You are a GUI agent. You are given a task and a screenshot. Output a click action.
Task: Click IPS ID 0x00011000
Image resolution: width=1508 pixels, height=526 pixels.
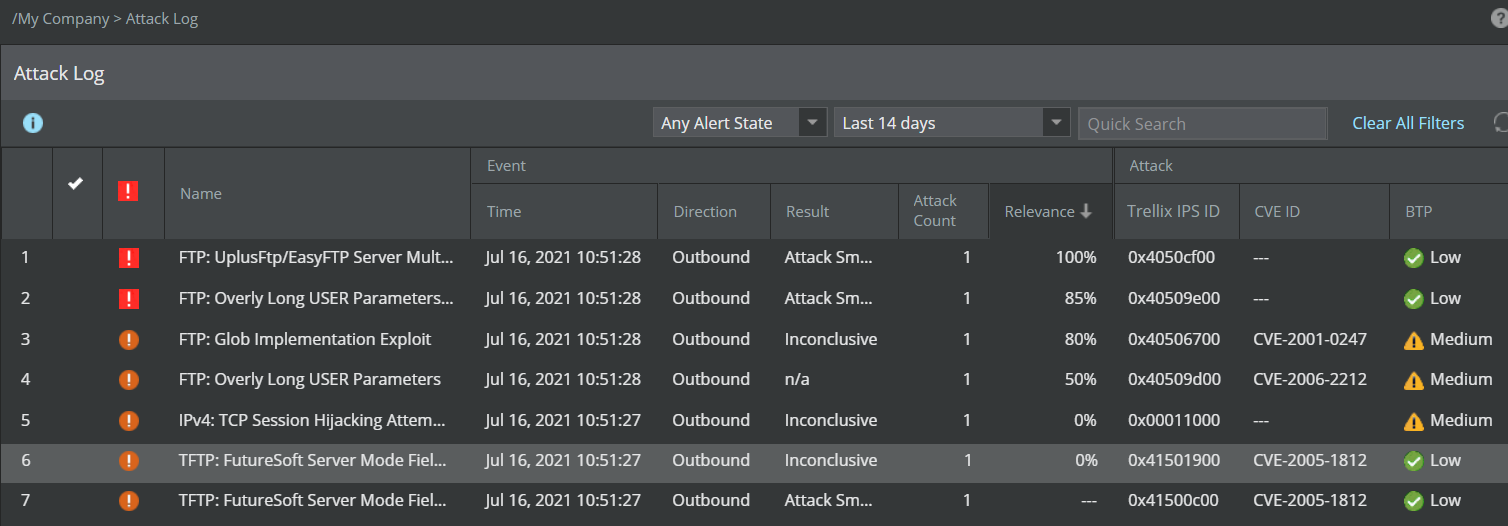[1174, 420]
